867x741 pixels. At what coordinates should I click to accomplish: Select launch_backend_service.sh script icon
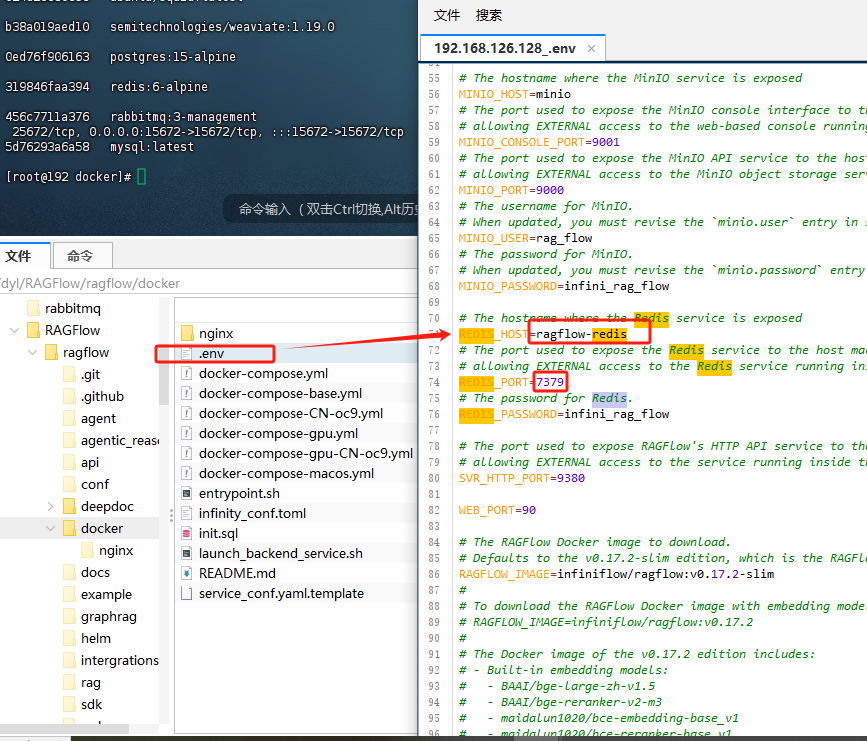(x=187, y=553)
